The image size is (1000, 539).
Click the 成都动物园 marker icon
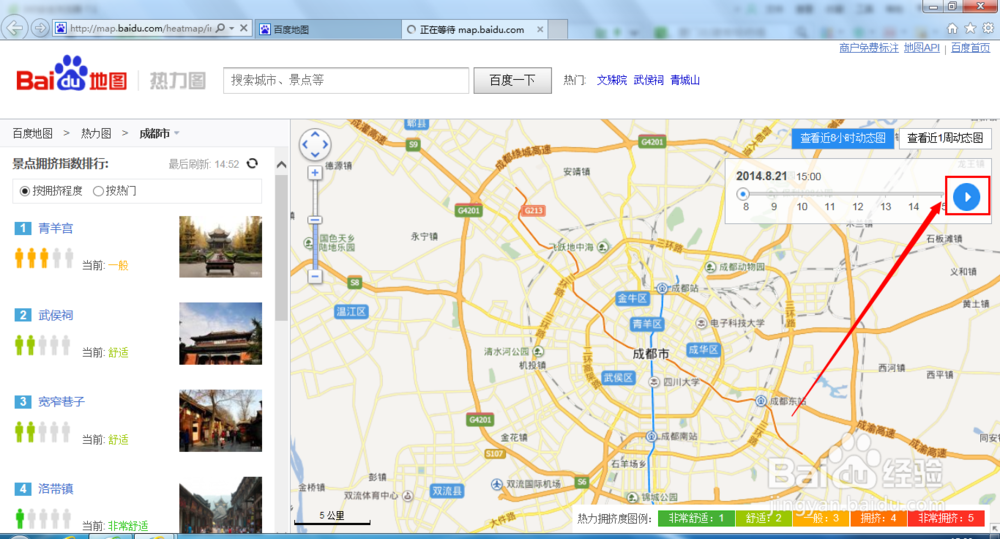coord(710,267)
